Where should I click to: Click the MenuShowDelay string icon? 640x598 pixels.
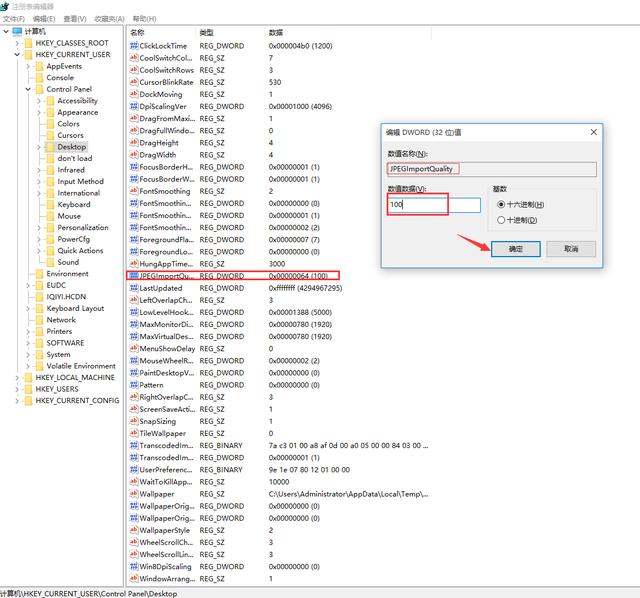point(134,349)
